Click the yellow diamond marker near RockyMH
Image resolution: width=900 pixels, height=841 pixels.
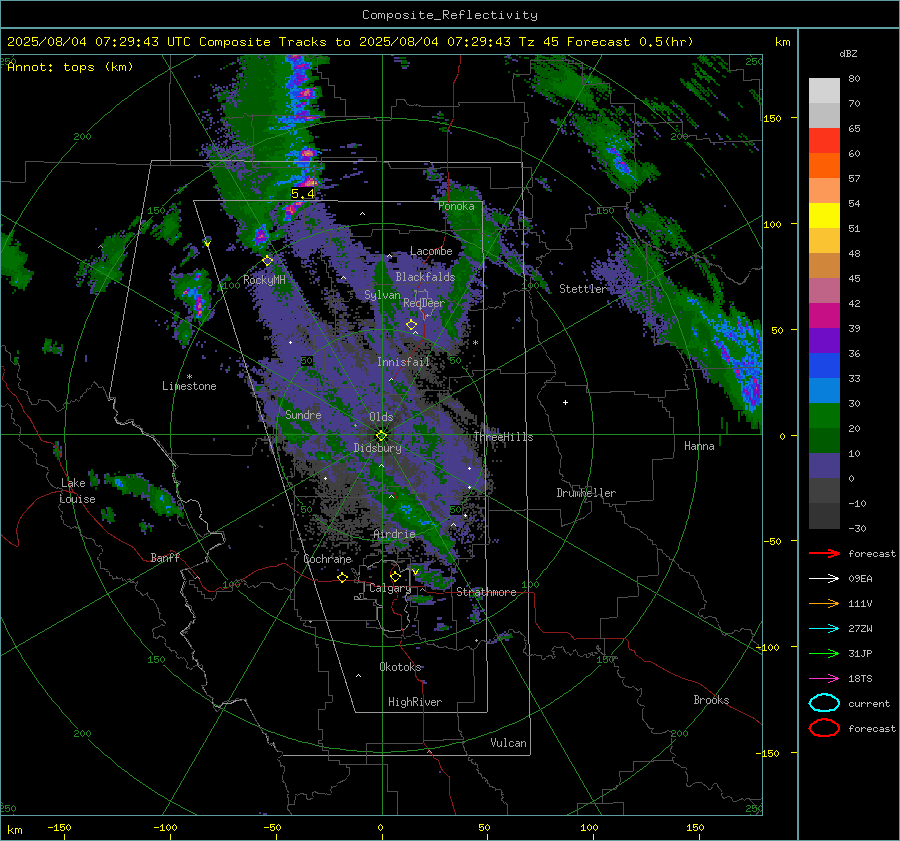[x=267, y=261]
